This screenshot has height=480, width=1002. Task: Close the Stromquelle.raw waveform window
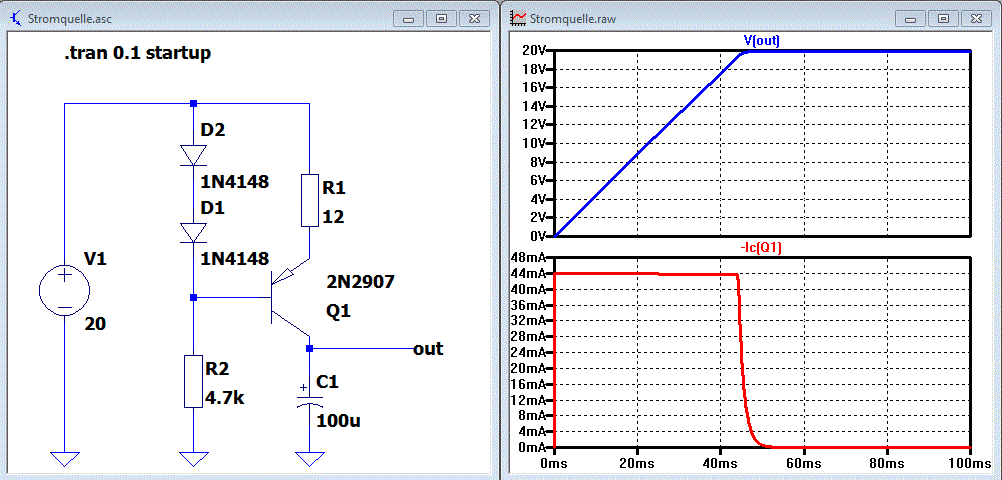[978, 19]
